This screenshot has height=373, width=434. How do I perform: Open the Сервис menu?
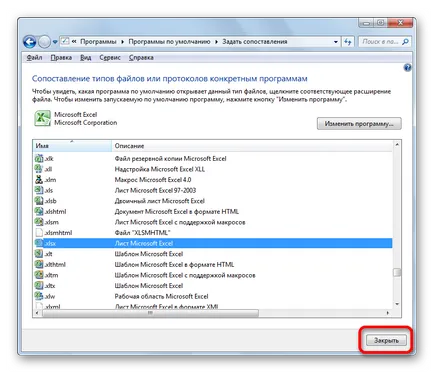tap(110, 58)
